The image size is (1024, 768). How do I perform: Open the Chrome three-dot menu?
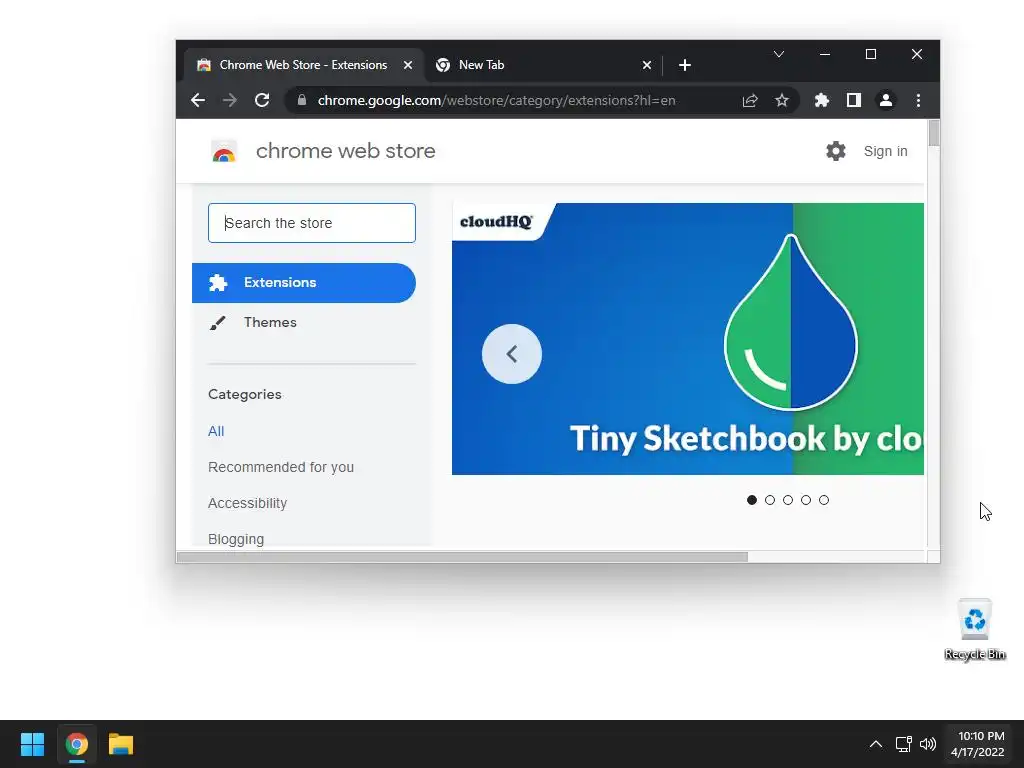[918, 101]
